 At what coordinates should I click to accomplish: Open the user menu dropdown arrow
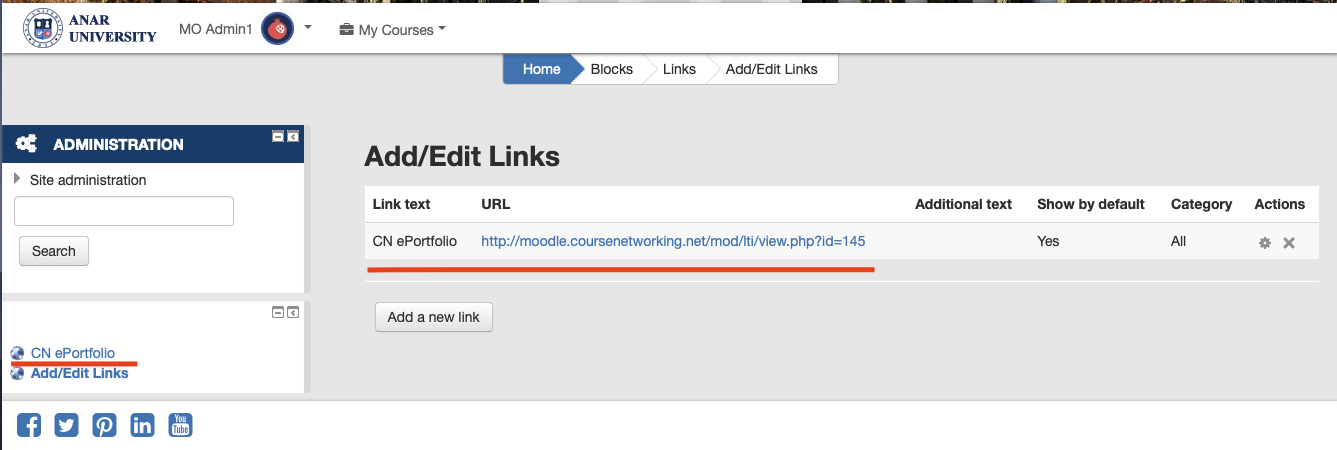pos(308,28)
